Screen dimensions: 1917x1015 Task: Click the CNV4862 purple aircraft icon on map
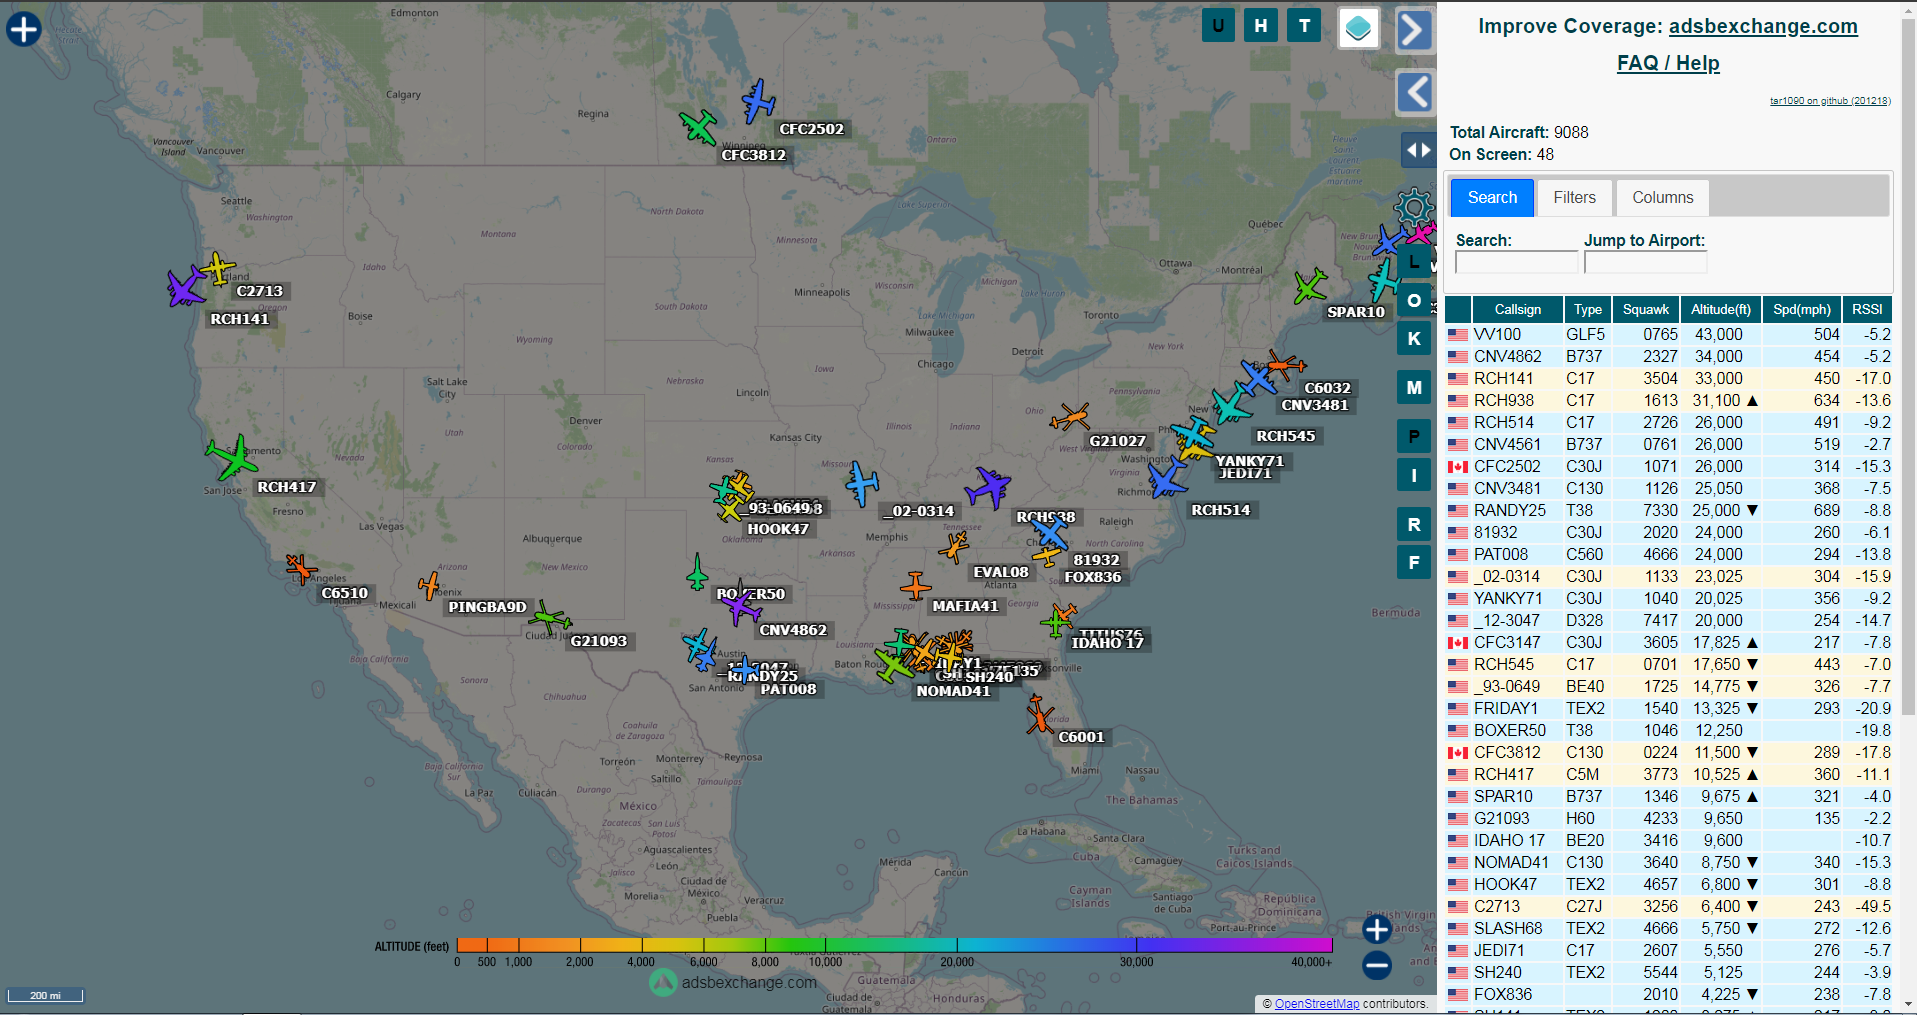tap(741, 606)
